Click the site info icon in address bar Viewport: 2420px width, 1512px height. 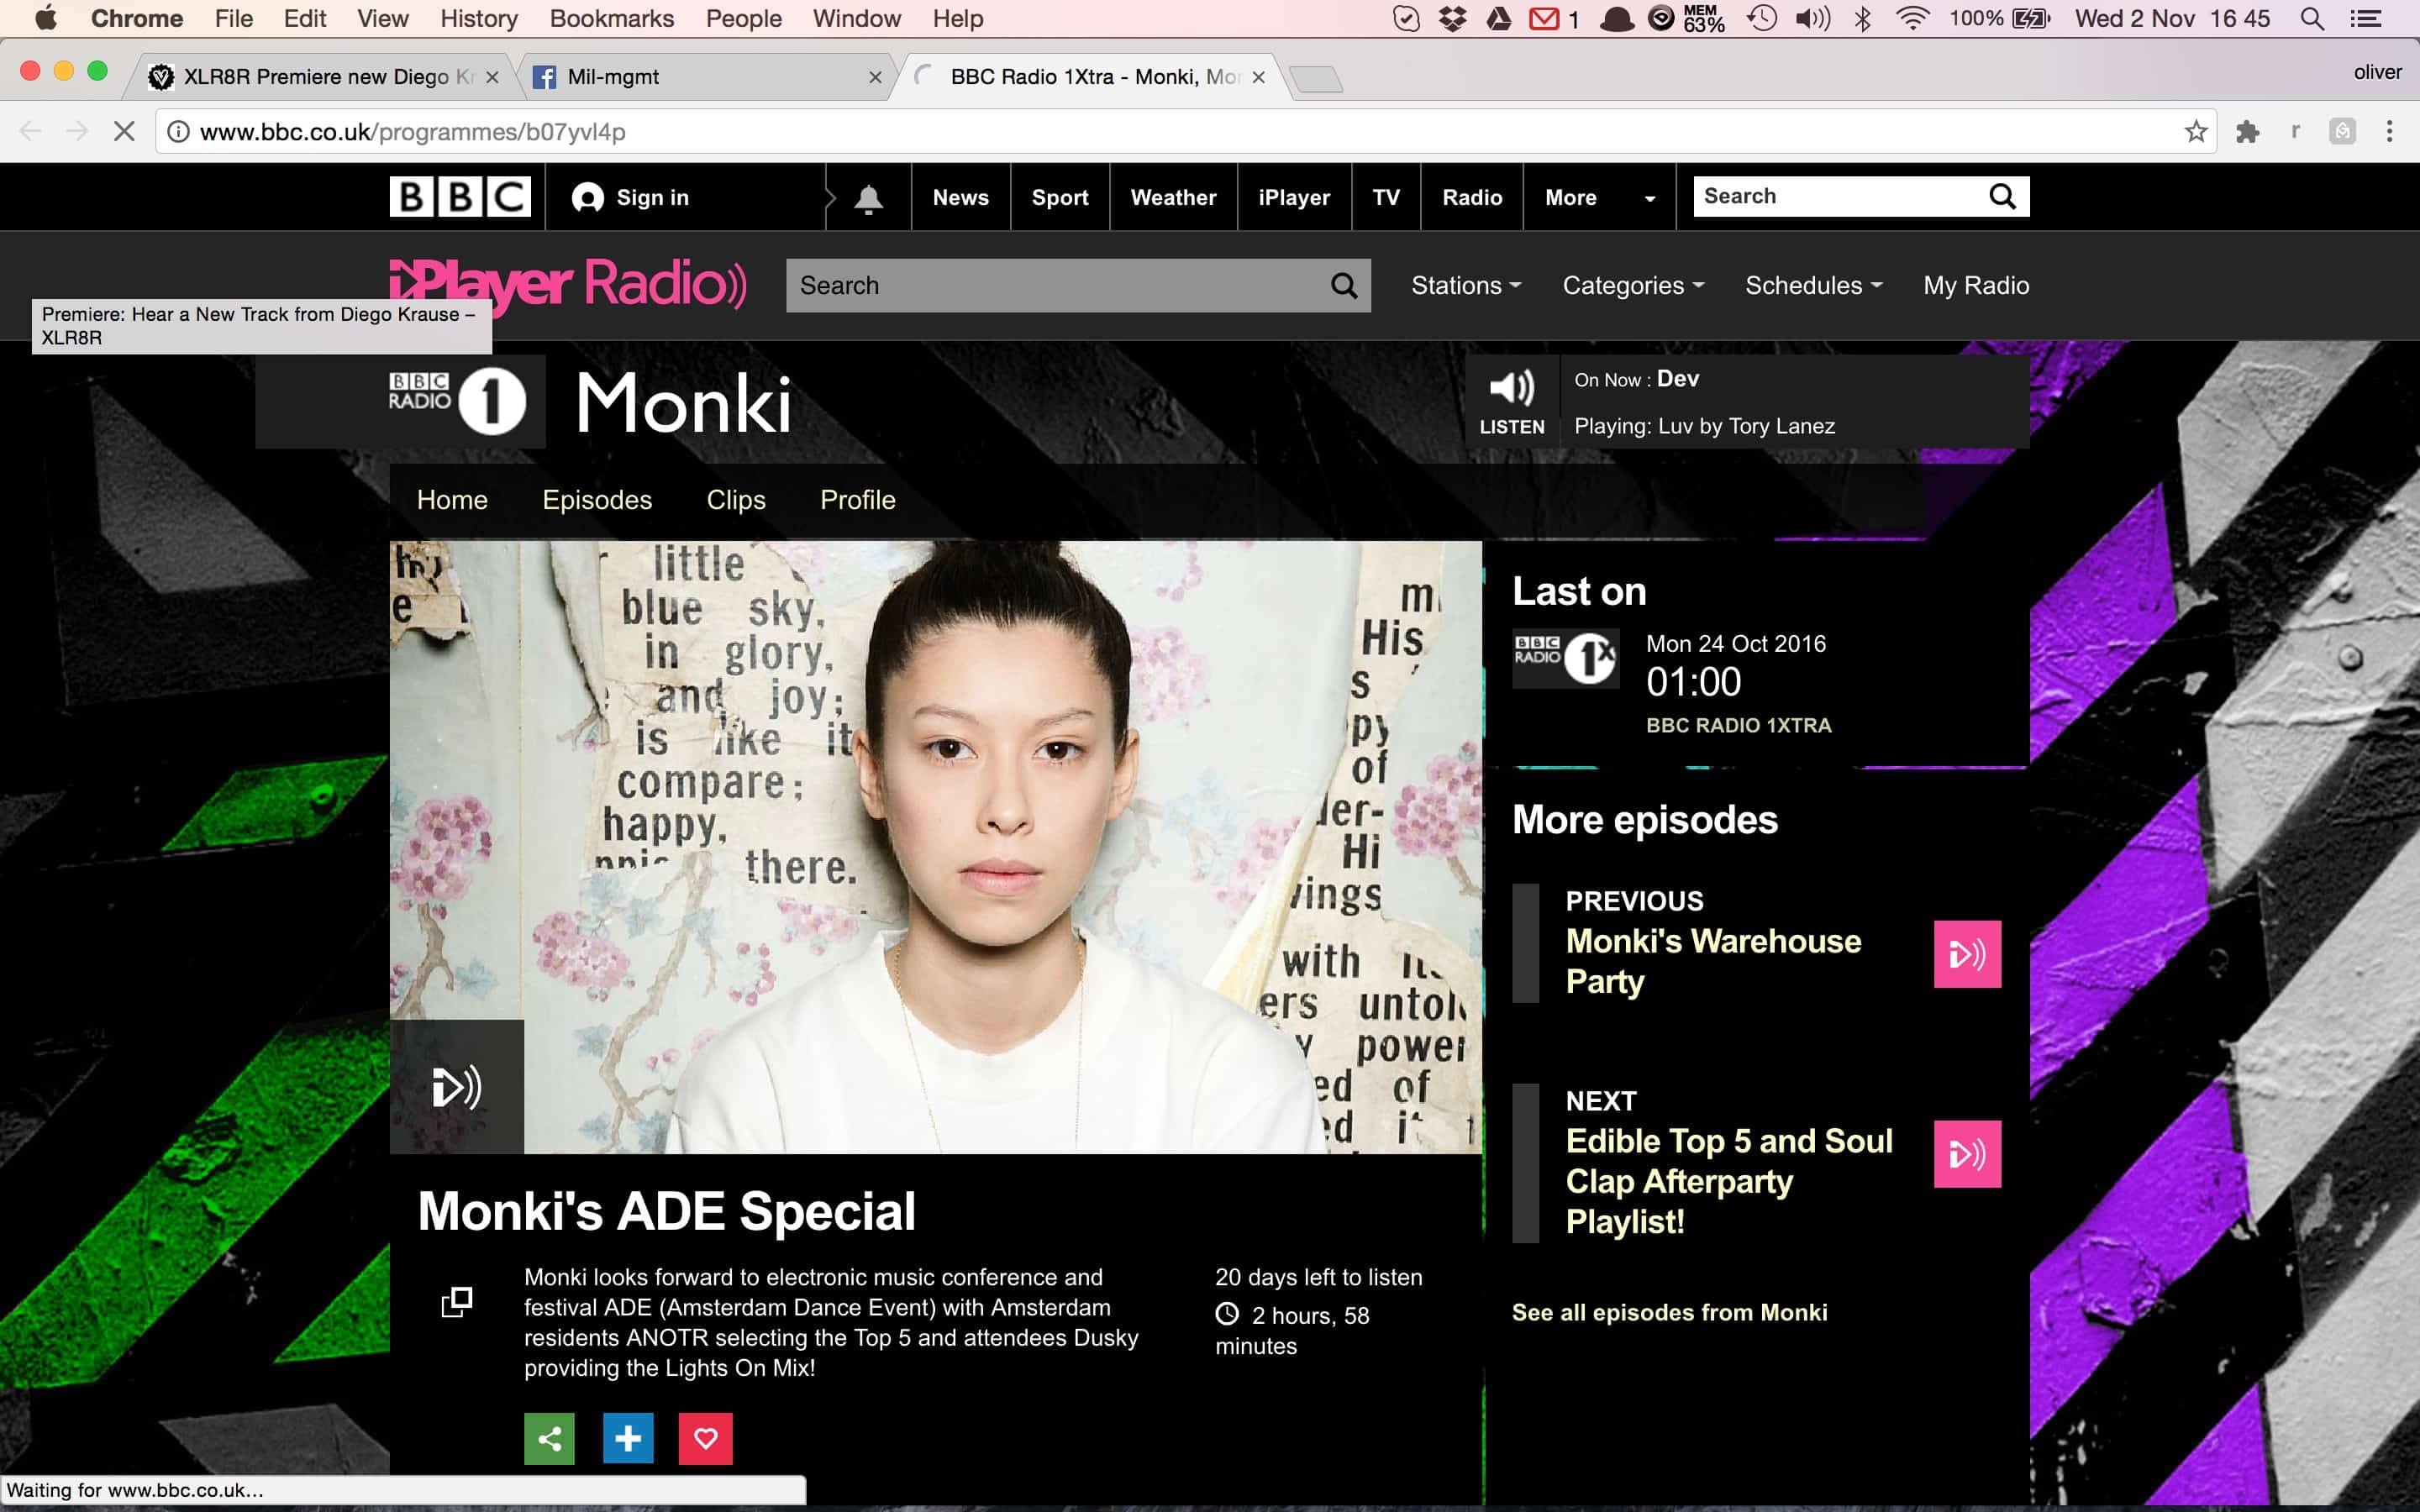pyautogui.click(x=178, y=131)
